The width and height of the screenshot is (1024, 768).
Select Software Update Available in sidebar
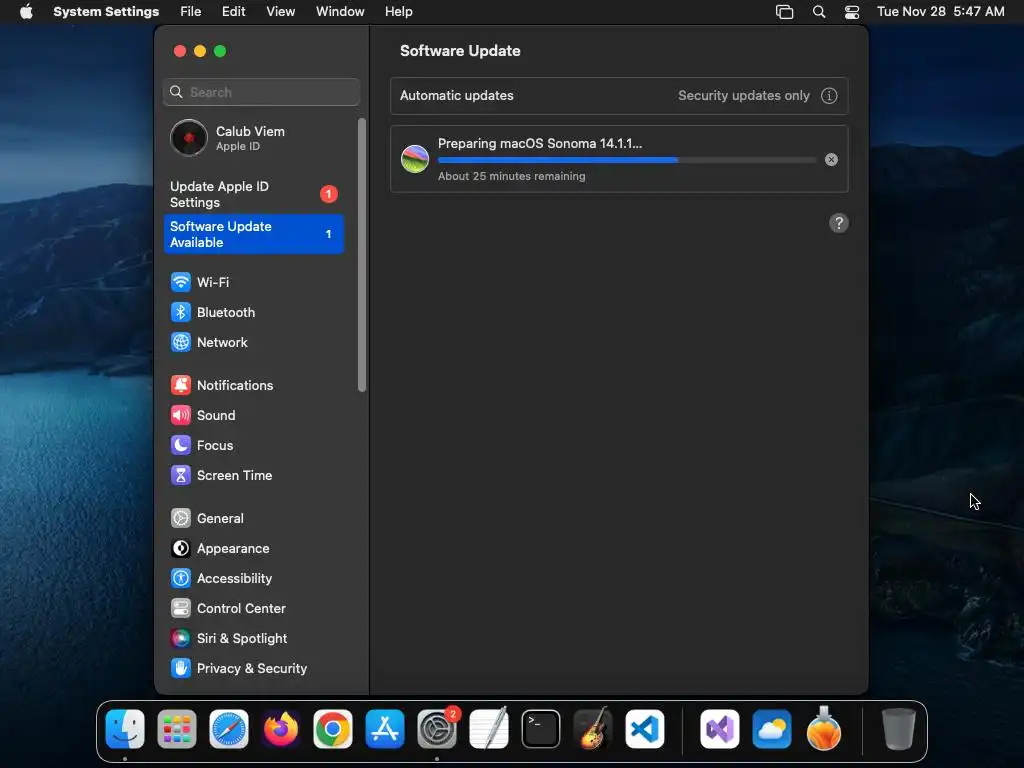point(253,234)
